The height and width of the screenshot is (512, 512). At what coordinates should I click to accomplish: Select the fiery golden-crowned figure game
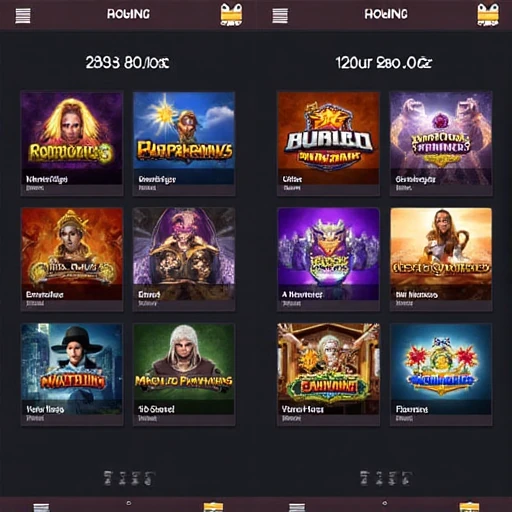click(x=72, y=259)
